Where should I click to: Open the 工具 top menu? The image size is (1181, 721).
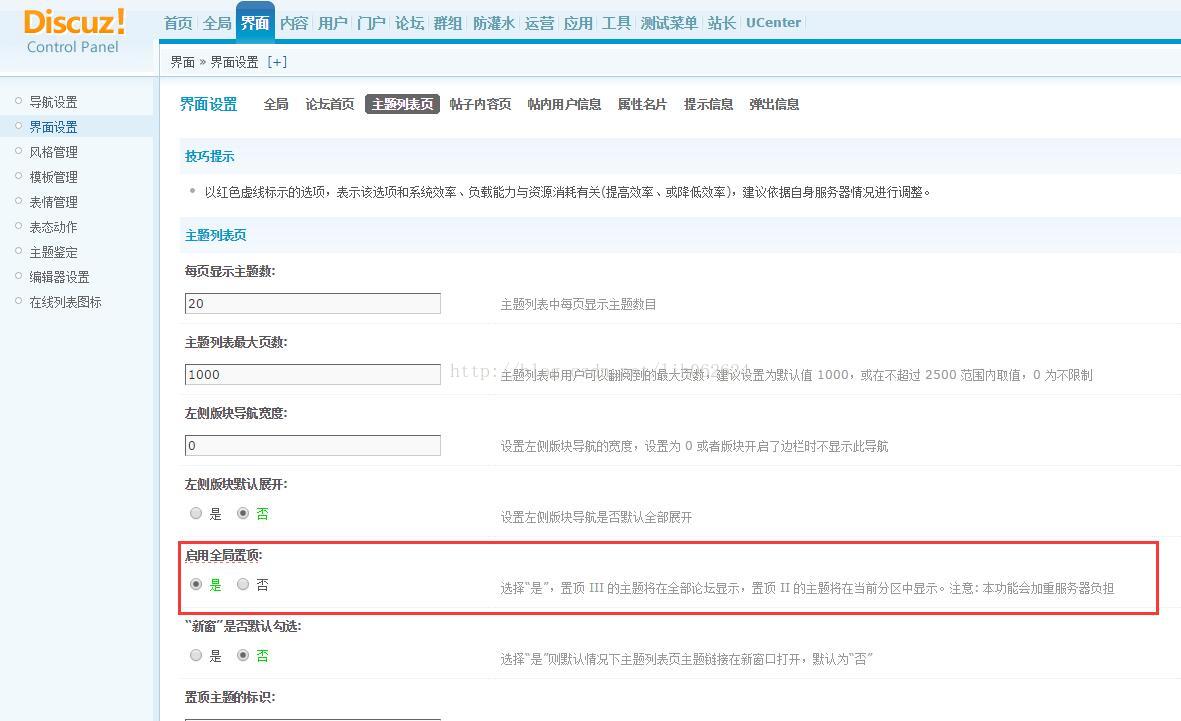point(616,23)
